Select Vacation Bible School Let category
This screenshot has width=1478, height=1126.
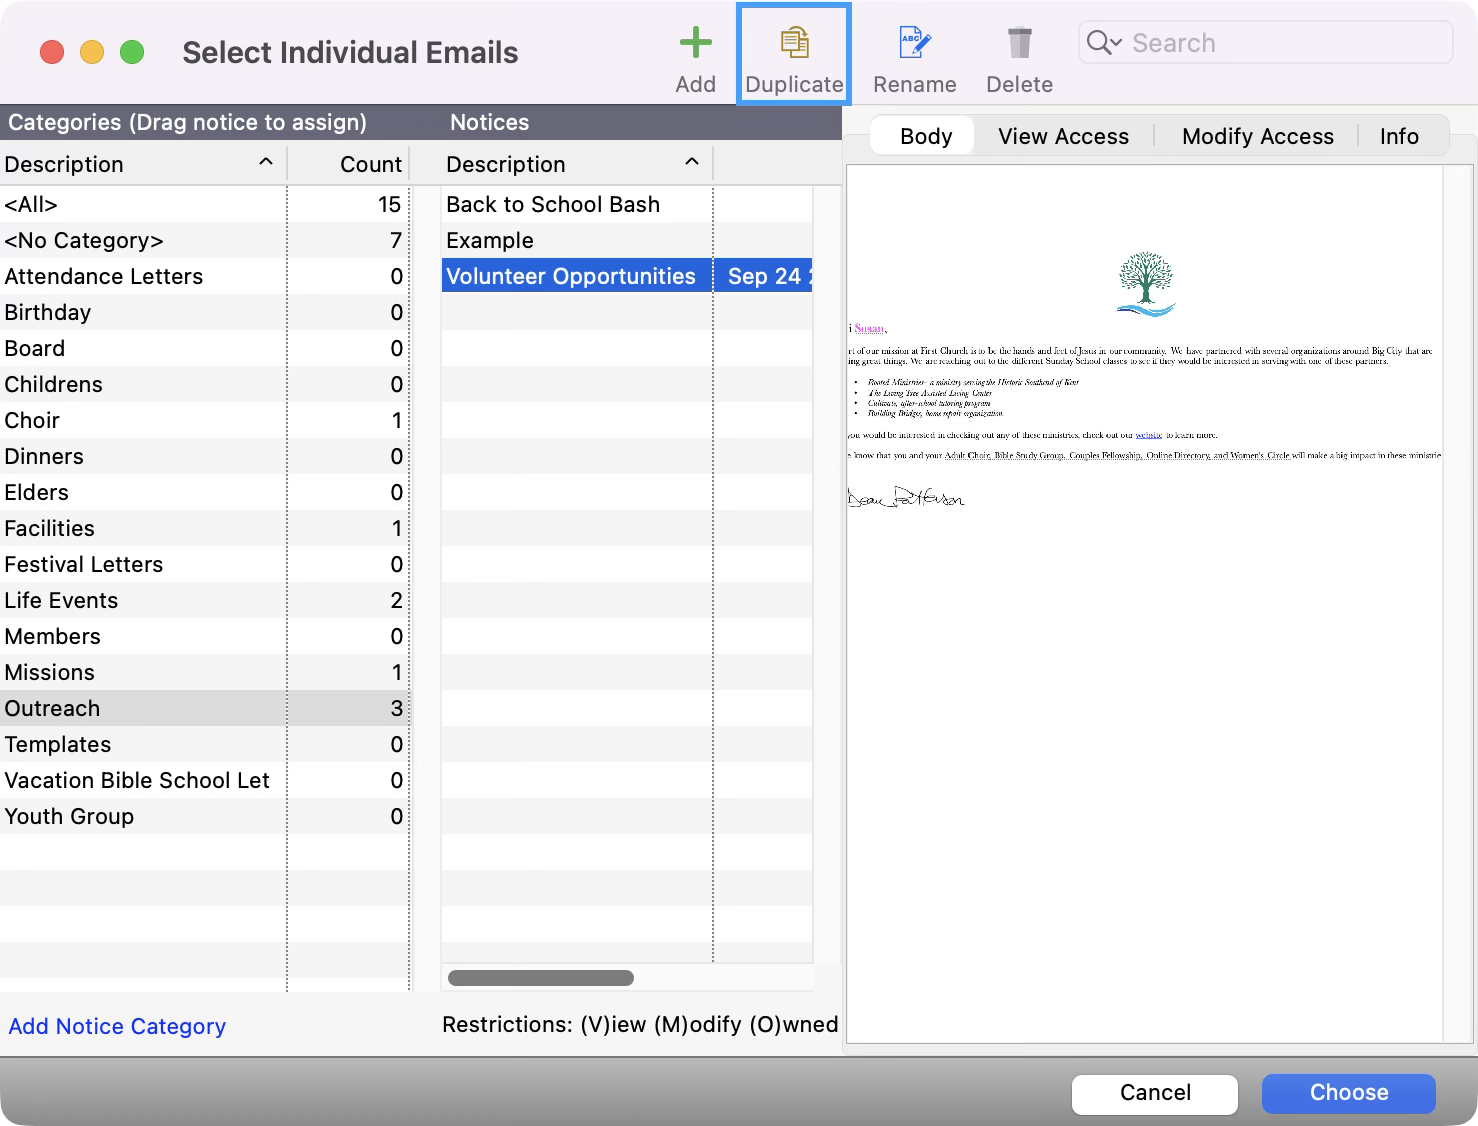click(x=205, y=780)
